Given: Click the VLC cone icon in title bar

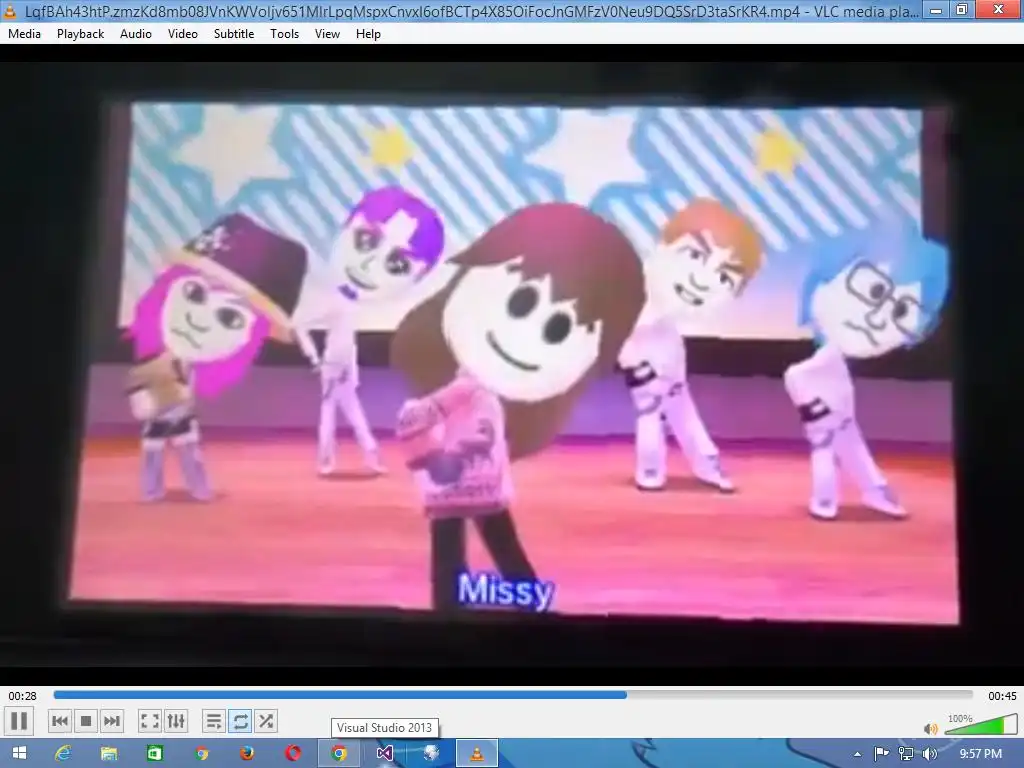Looking at the screenshot, I should (10, 10).
